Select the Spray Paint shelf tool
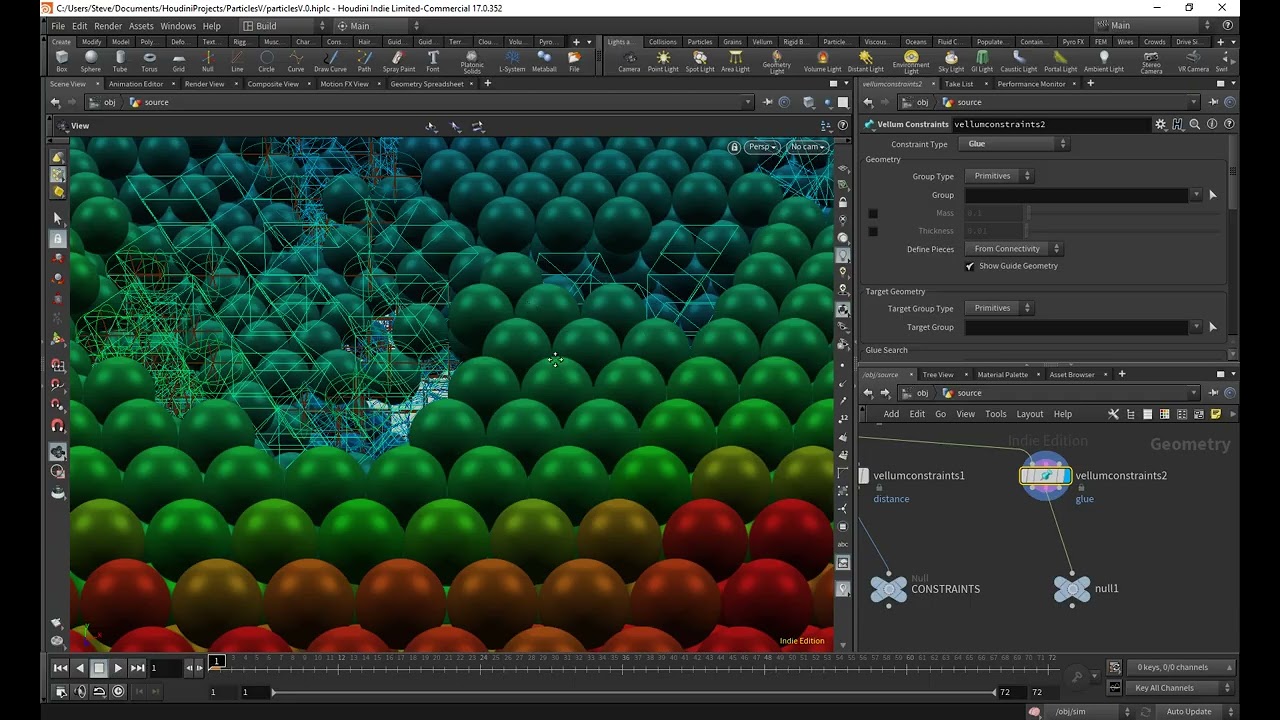 (x=398, y=62)
